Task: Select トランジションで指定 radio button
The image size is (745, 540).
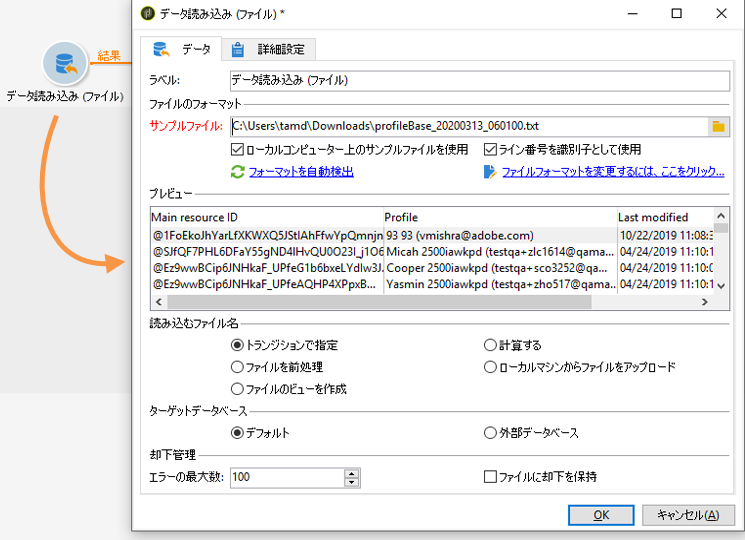Action: 237,345
